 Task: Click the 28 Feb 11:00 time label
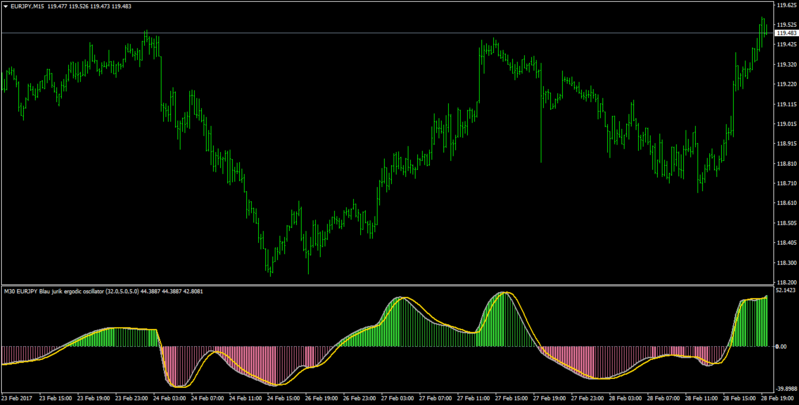click(x=703, y=398)
